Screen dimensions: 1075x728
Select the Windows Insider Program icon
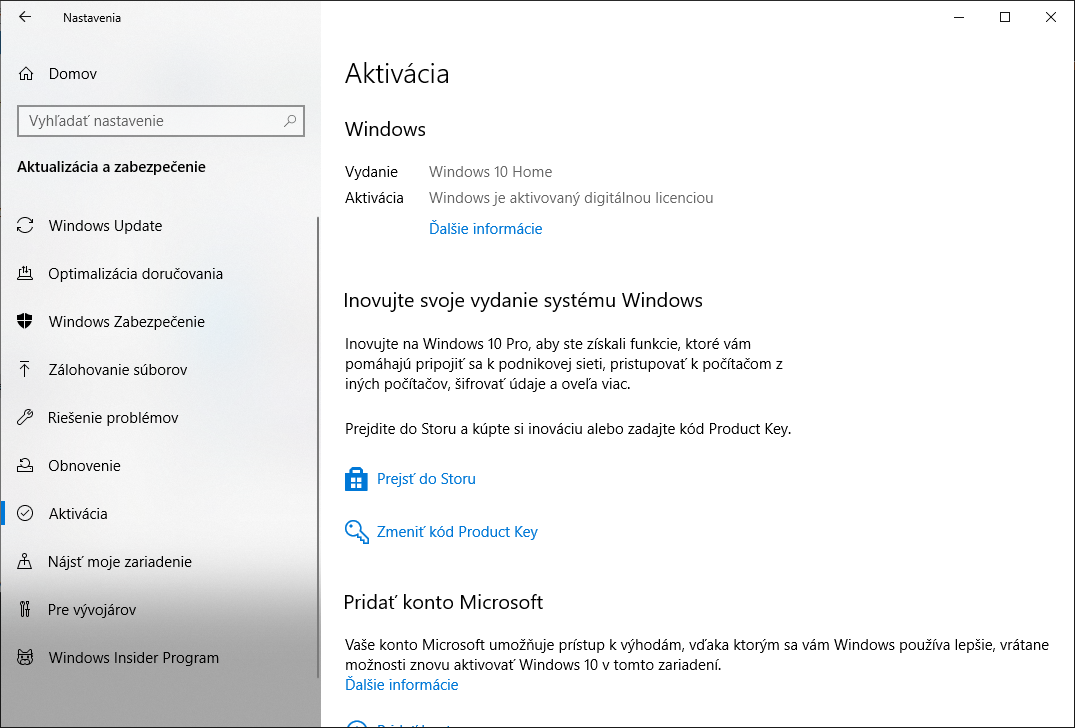click(25, 657)
